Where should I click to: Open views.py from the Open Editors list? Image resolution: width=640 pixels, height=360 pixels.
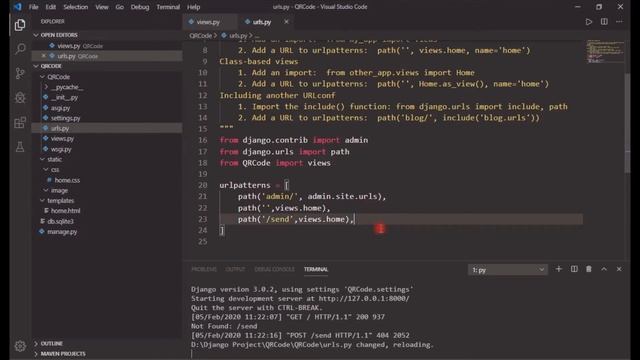tap(107, 46)
